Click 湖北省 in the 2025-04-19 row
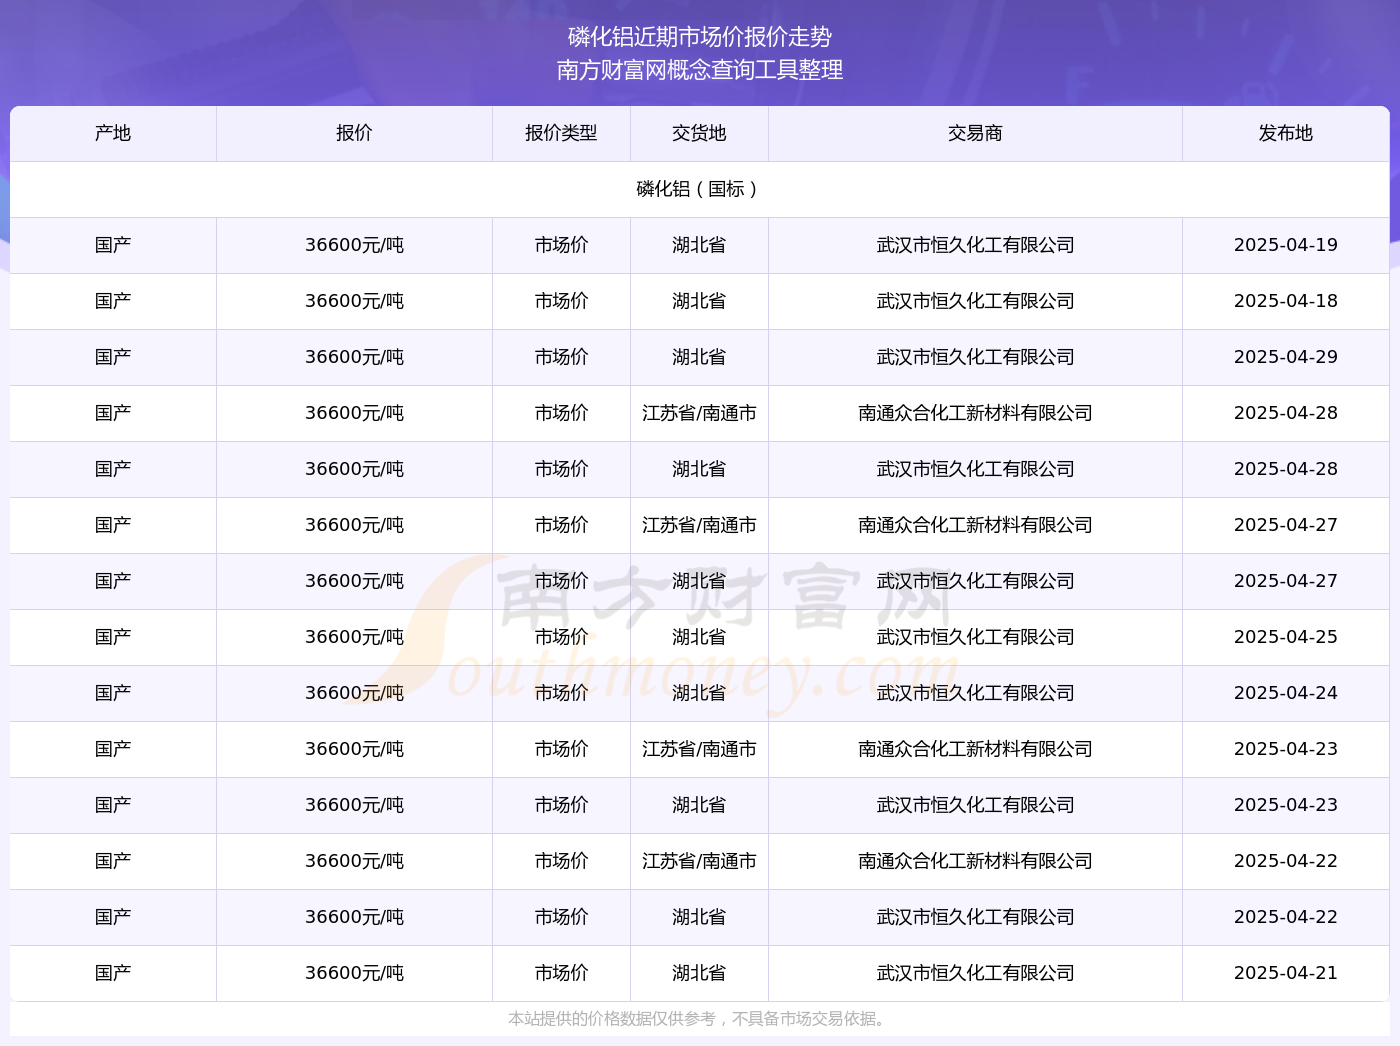Image resolution: width=1400 pixels, height=1046 pixels. (x=699, y=245)
